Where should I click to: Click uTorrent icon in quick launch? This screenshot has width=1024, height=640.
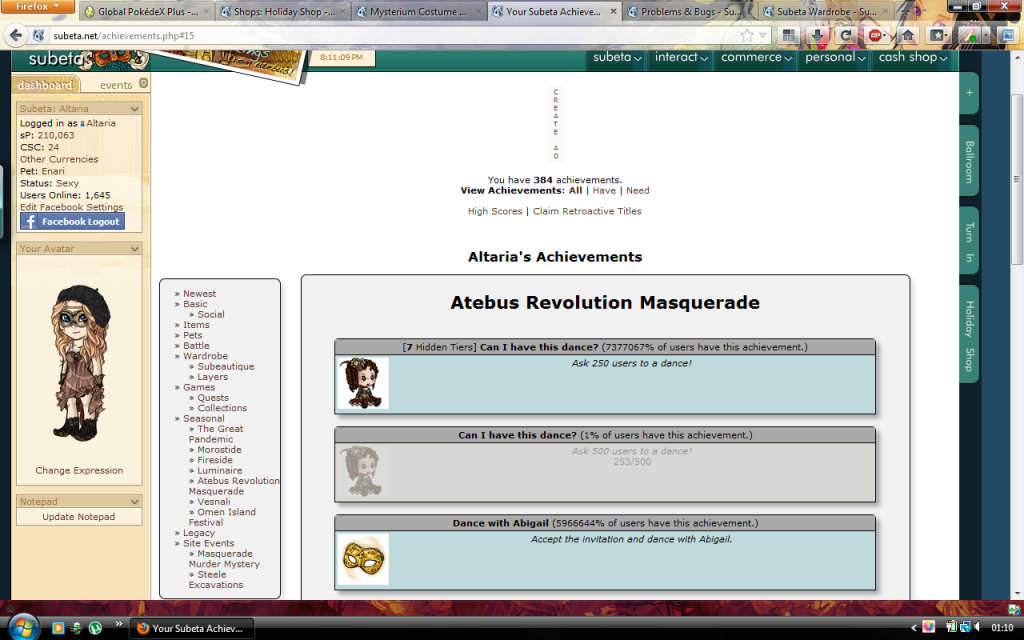pos(95,628)
